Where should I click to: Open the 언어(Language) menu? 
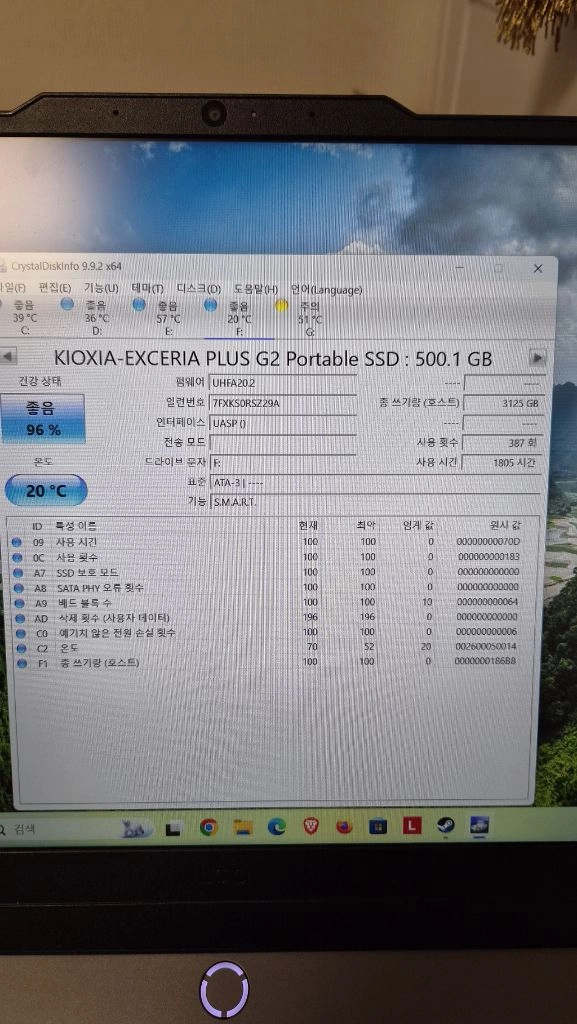point(326,289)
